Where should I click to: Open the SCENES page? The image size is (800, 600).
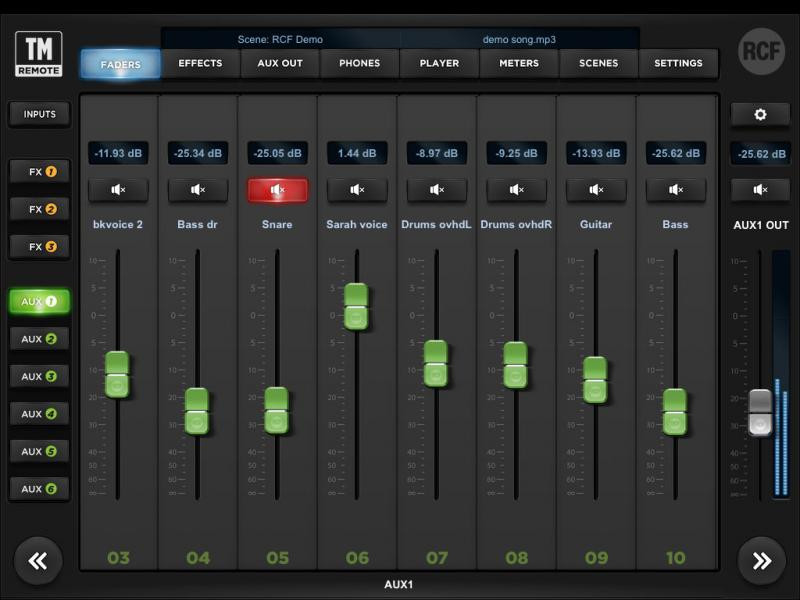[597, 63]
